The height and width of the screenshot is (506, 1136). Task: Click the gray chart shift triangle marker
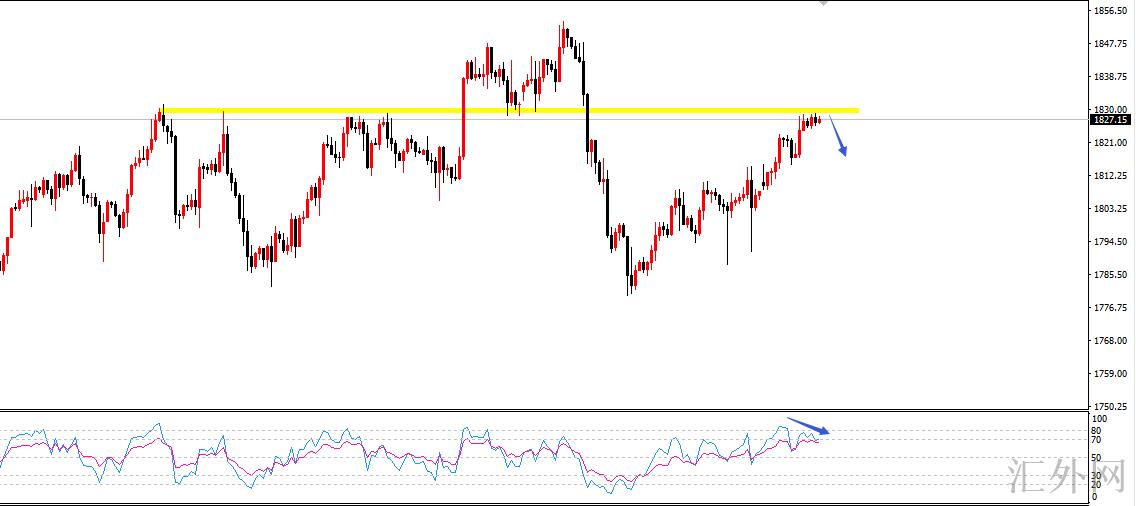pos(823,3)
